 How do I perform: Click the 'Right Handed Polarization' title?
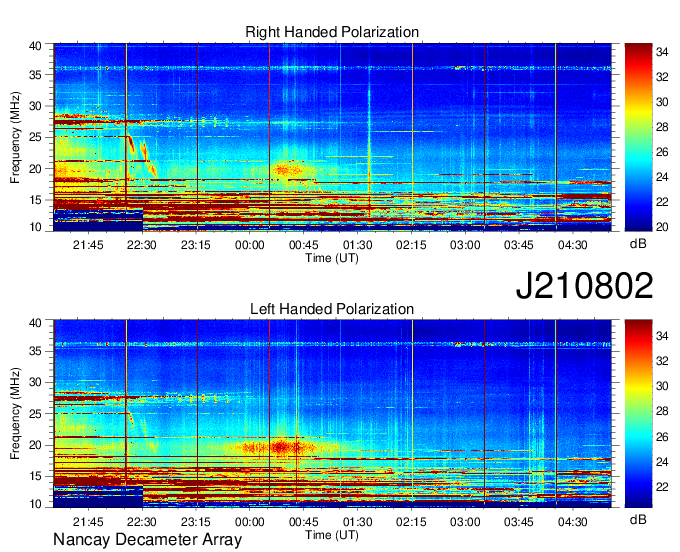click(x=332, y=32)
